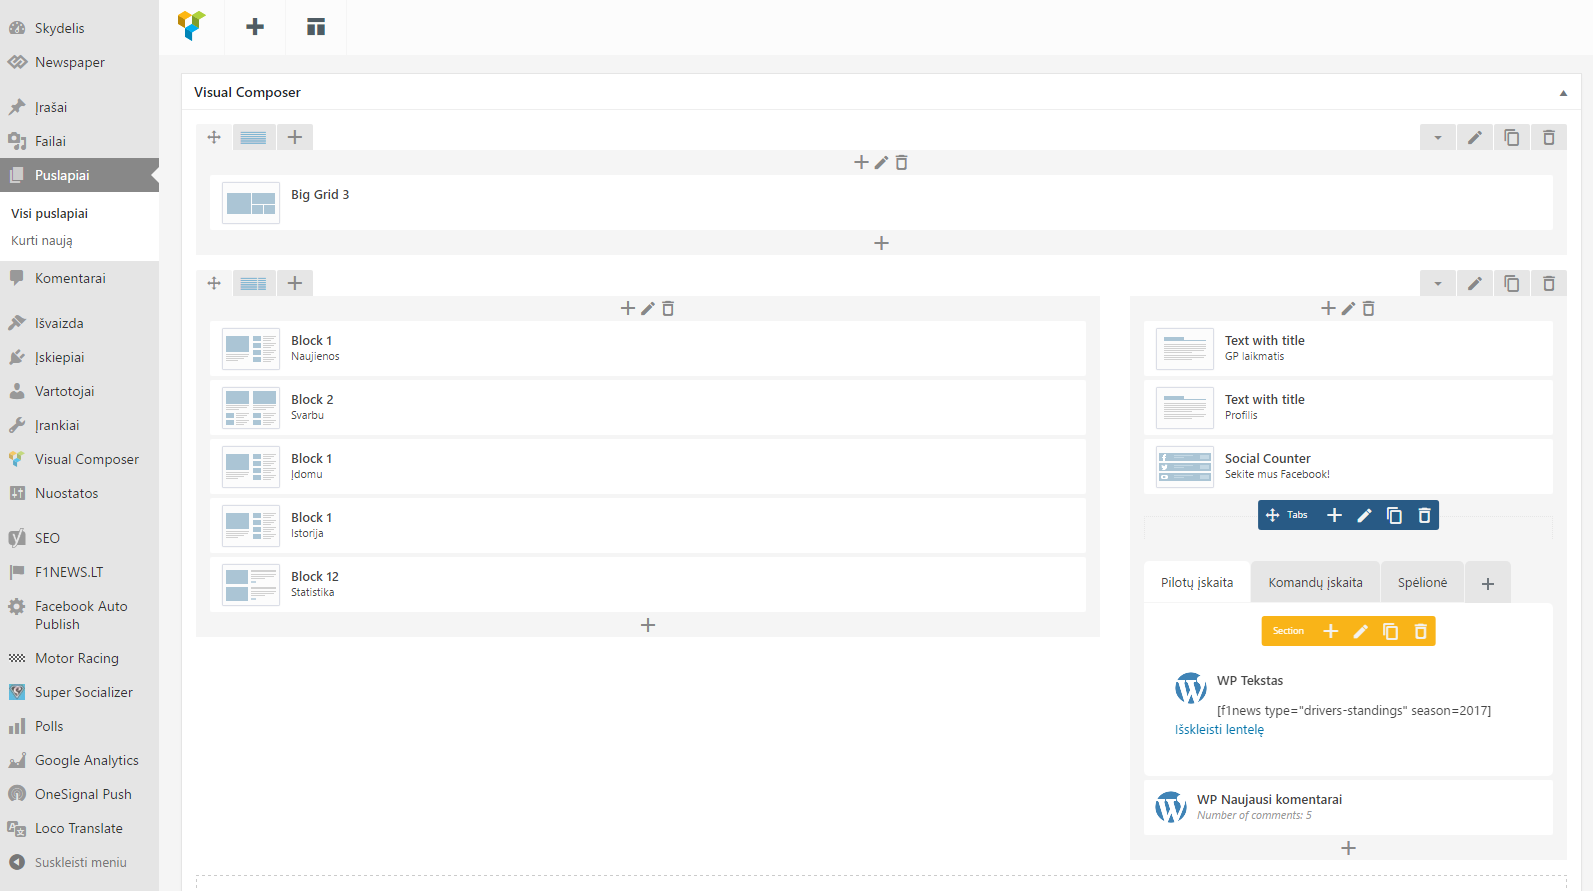Add column to Big Grid 3 row
This screenshot has width=1593, height=891.
click(x=295, y=137)
